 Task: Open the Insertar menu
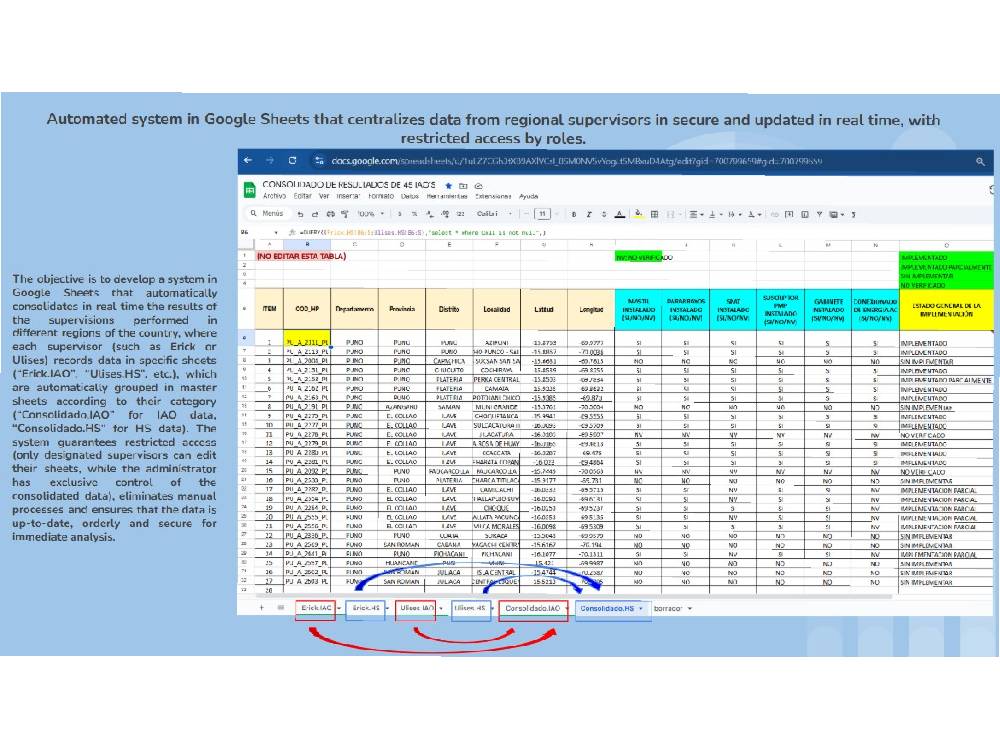348,196
